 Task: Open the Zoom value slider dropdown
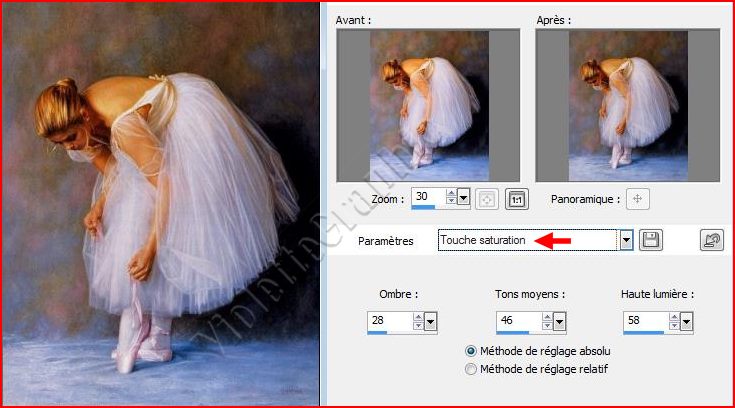pos(466,198)
